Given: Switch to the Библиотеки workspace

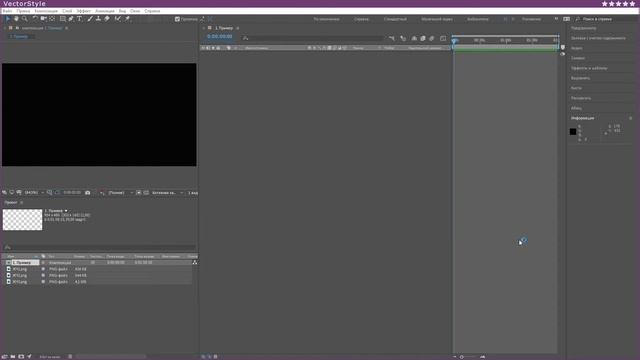Looking at the screenshot, I should tap(478, 19).
